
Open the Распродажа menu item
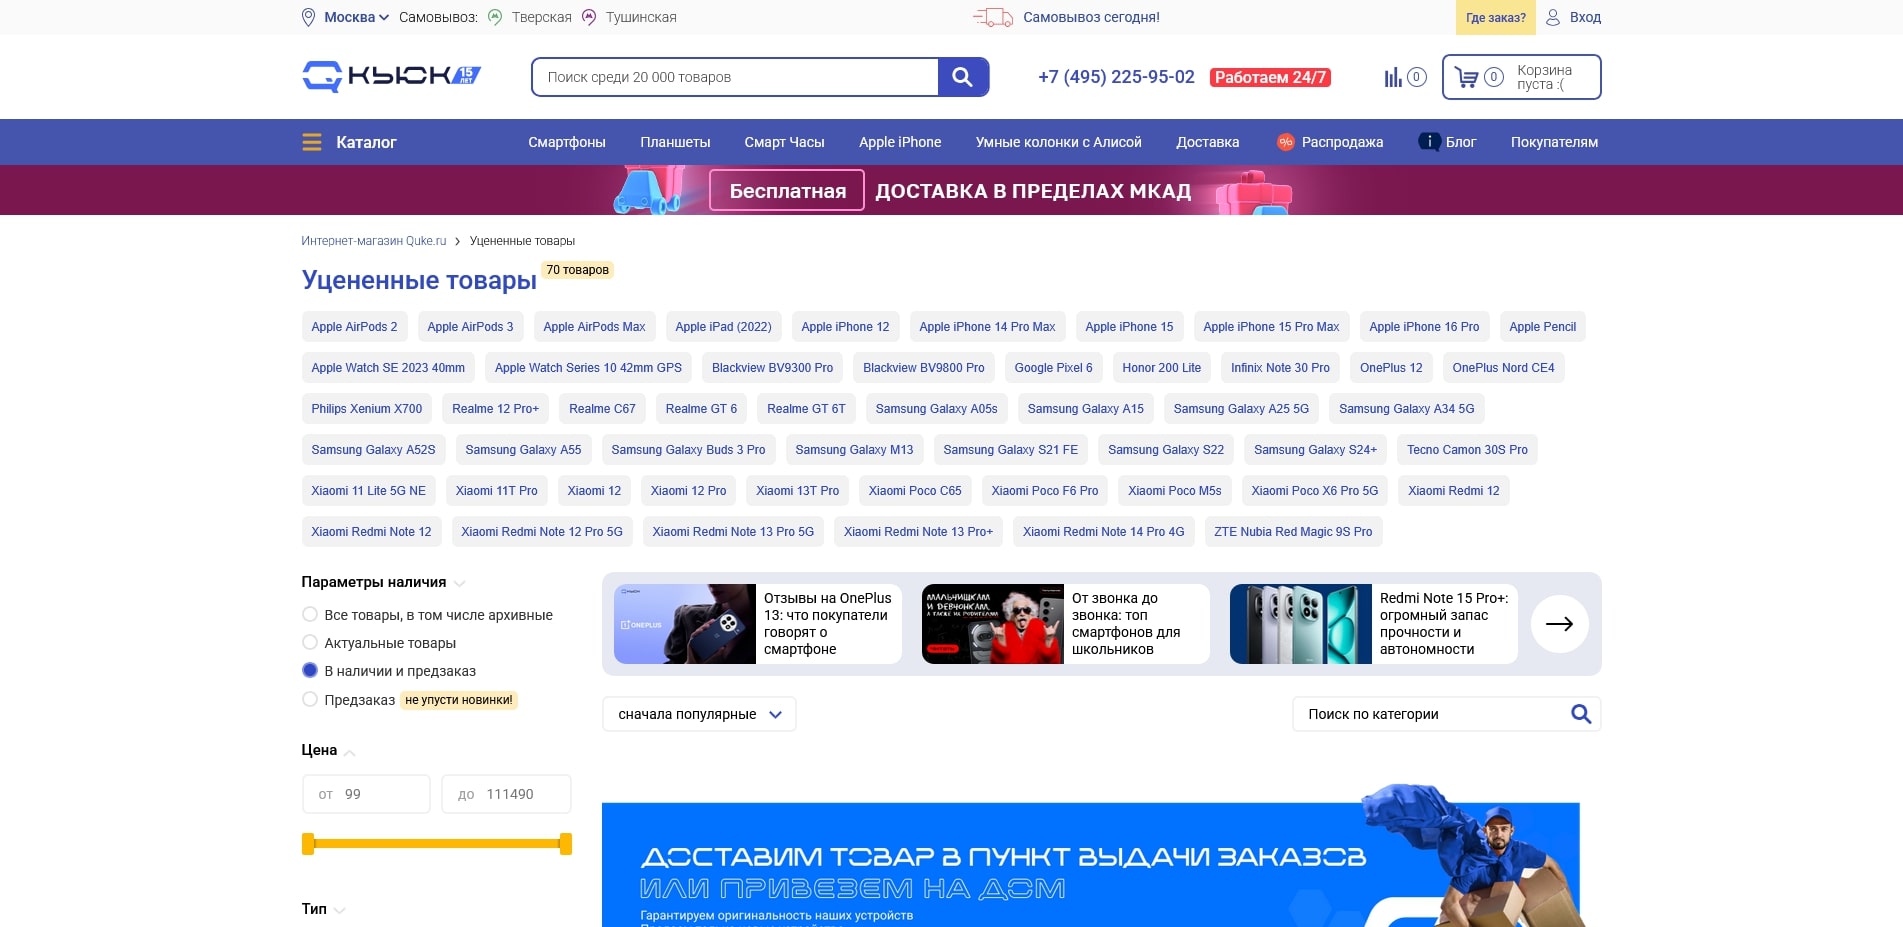pyautogui.click(x=1343, y=141)
